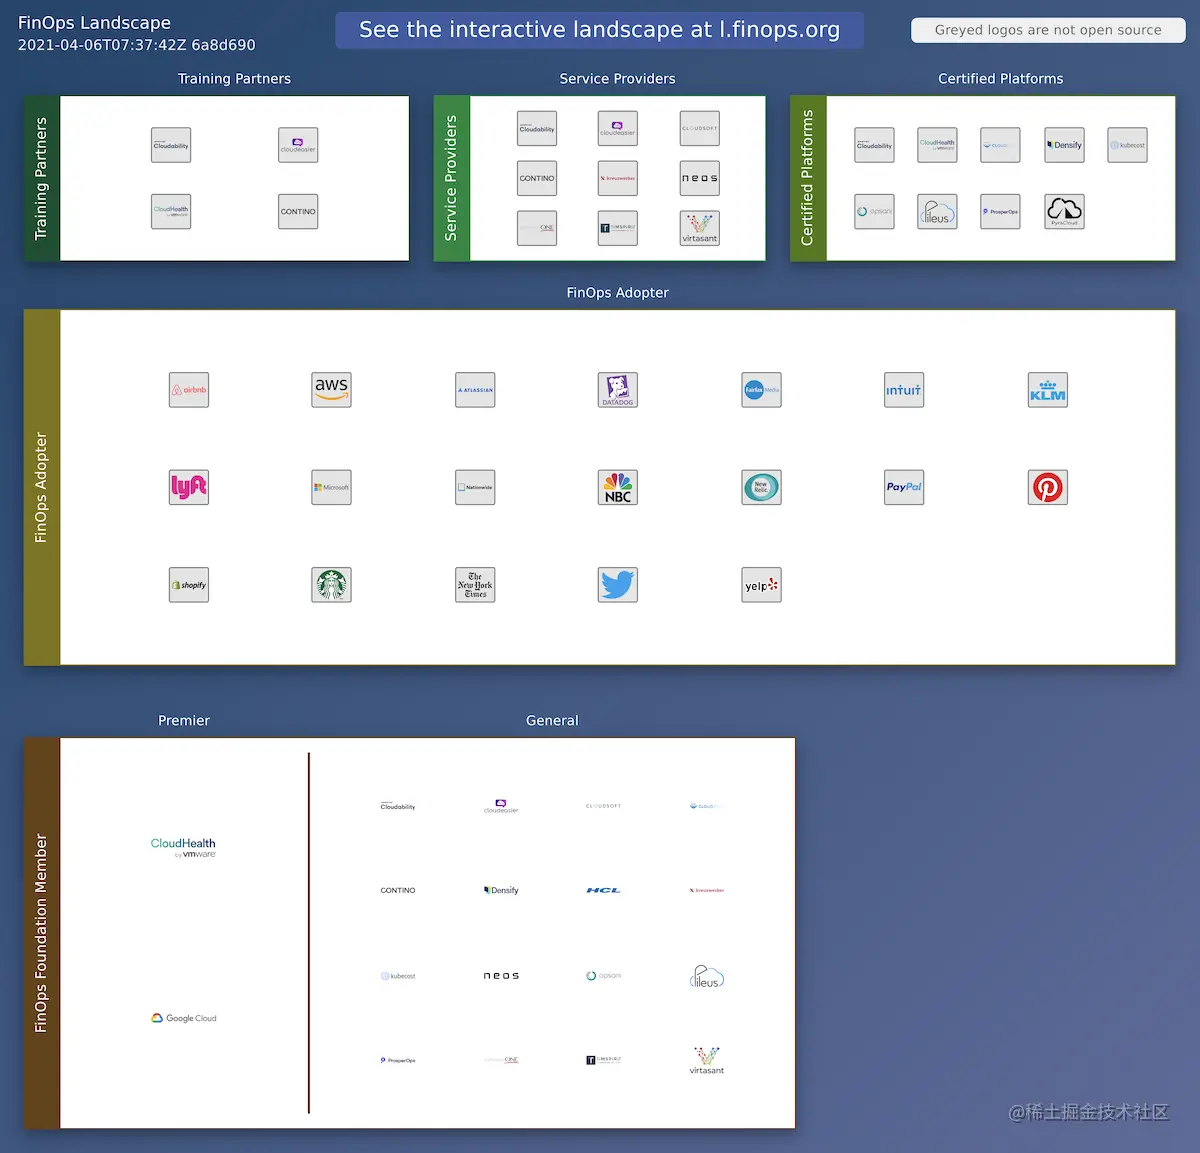Click neos logo in Service Providers box
This screenshot has width=1200, height=1153.
click(x=700, y=178)
